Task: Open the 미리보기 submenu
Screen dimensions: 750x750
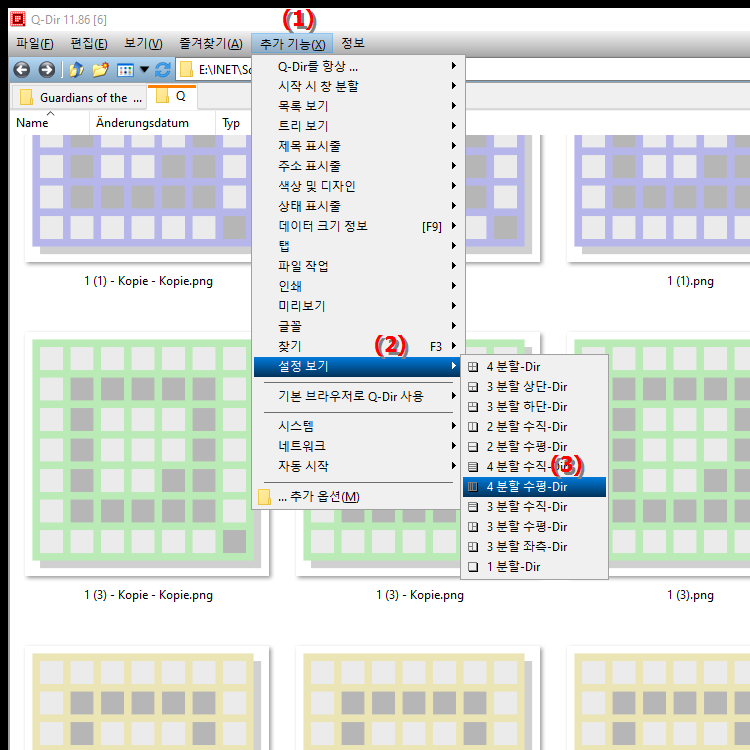Action: (x=358, y=306)
